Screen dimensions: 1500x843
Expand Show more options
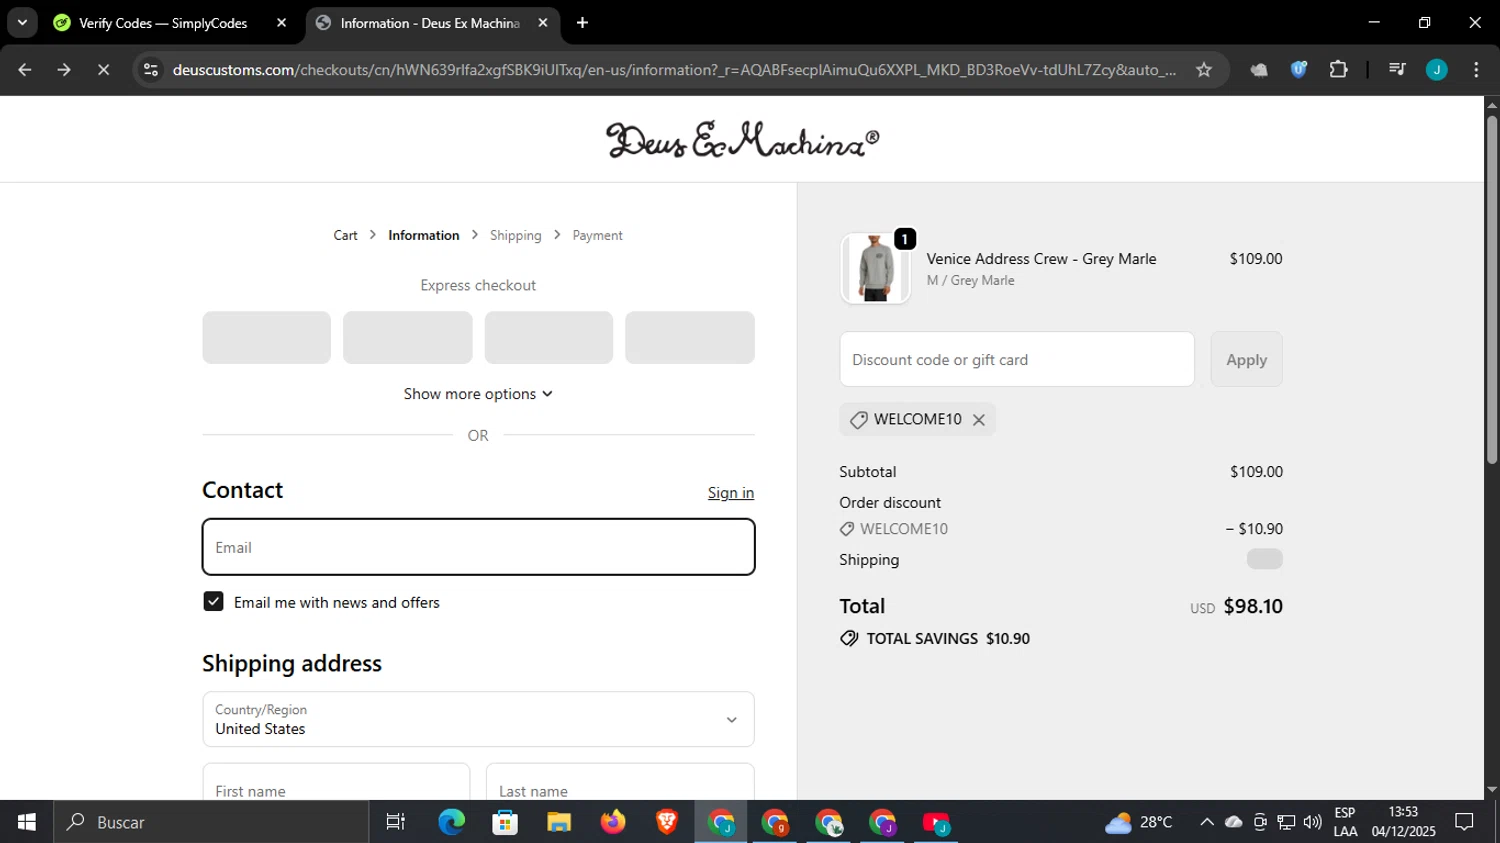point(478,394)
